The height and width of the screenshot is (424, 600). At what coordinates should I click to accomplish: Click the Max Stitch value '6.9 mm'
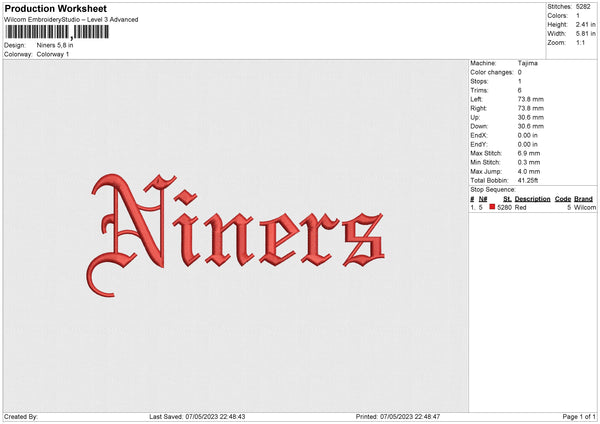pyautogui.click(x=529, y=153)
